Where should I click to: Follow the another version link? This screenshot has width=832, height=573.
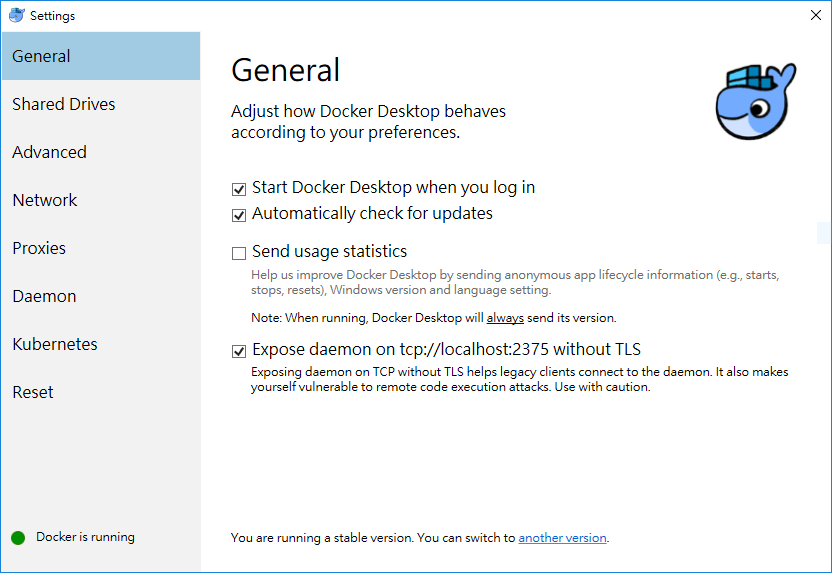[562, 537]
